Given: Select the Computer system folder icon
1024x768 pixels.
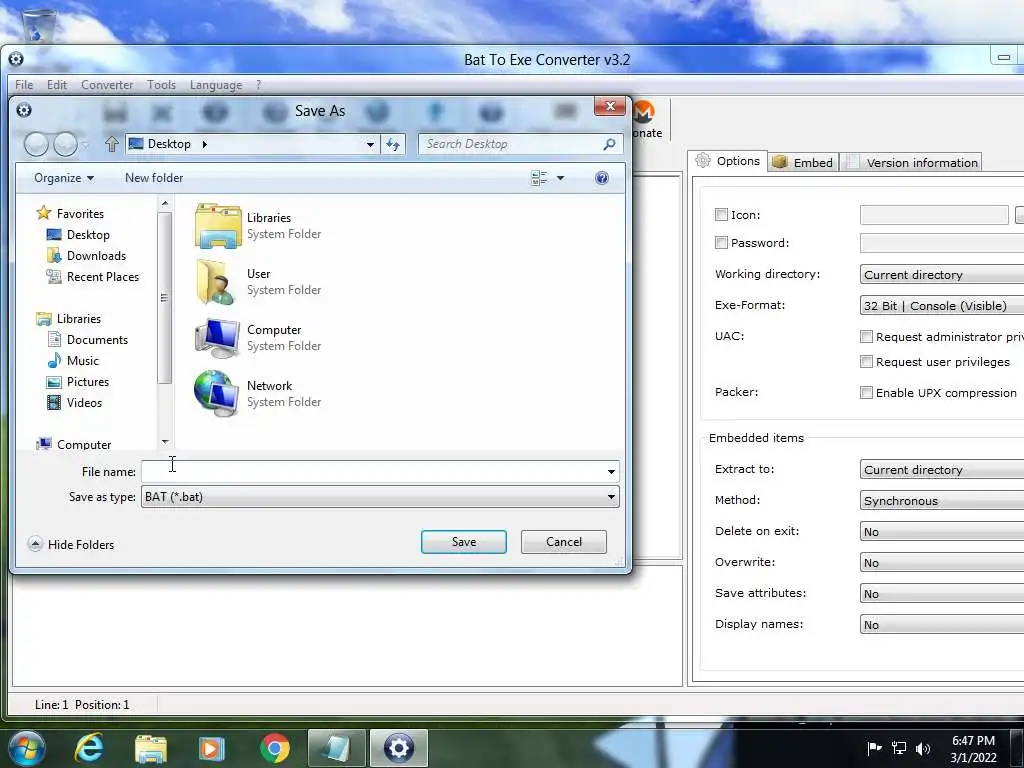Looking at the screenshot, I should click(217, 338).
